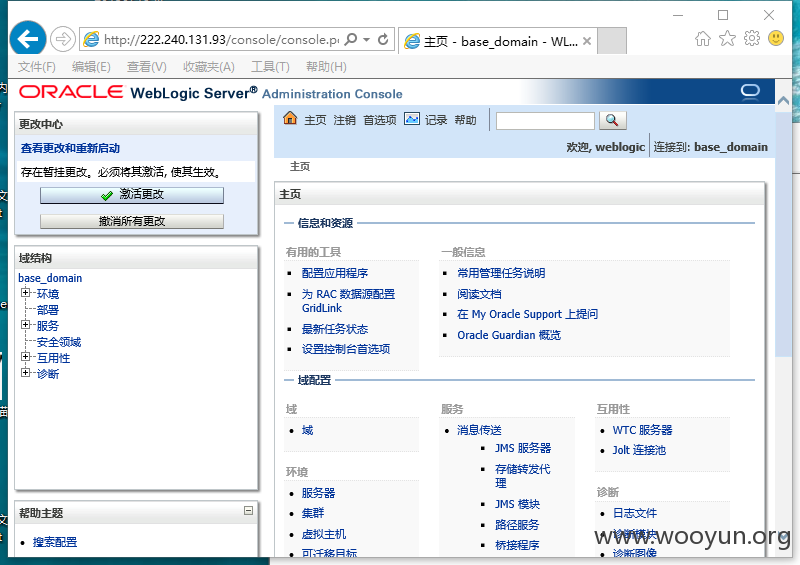Open 为 RAC 数据源配置 GridLink link
Image resolution: width=800 pixels, height=565 pixels.
348,301
